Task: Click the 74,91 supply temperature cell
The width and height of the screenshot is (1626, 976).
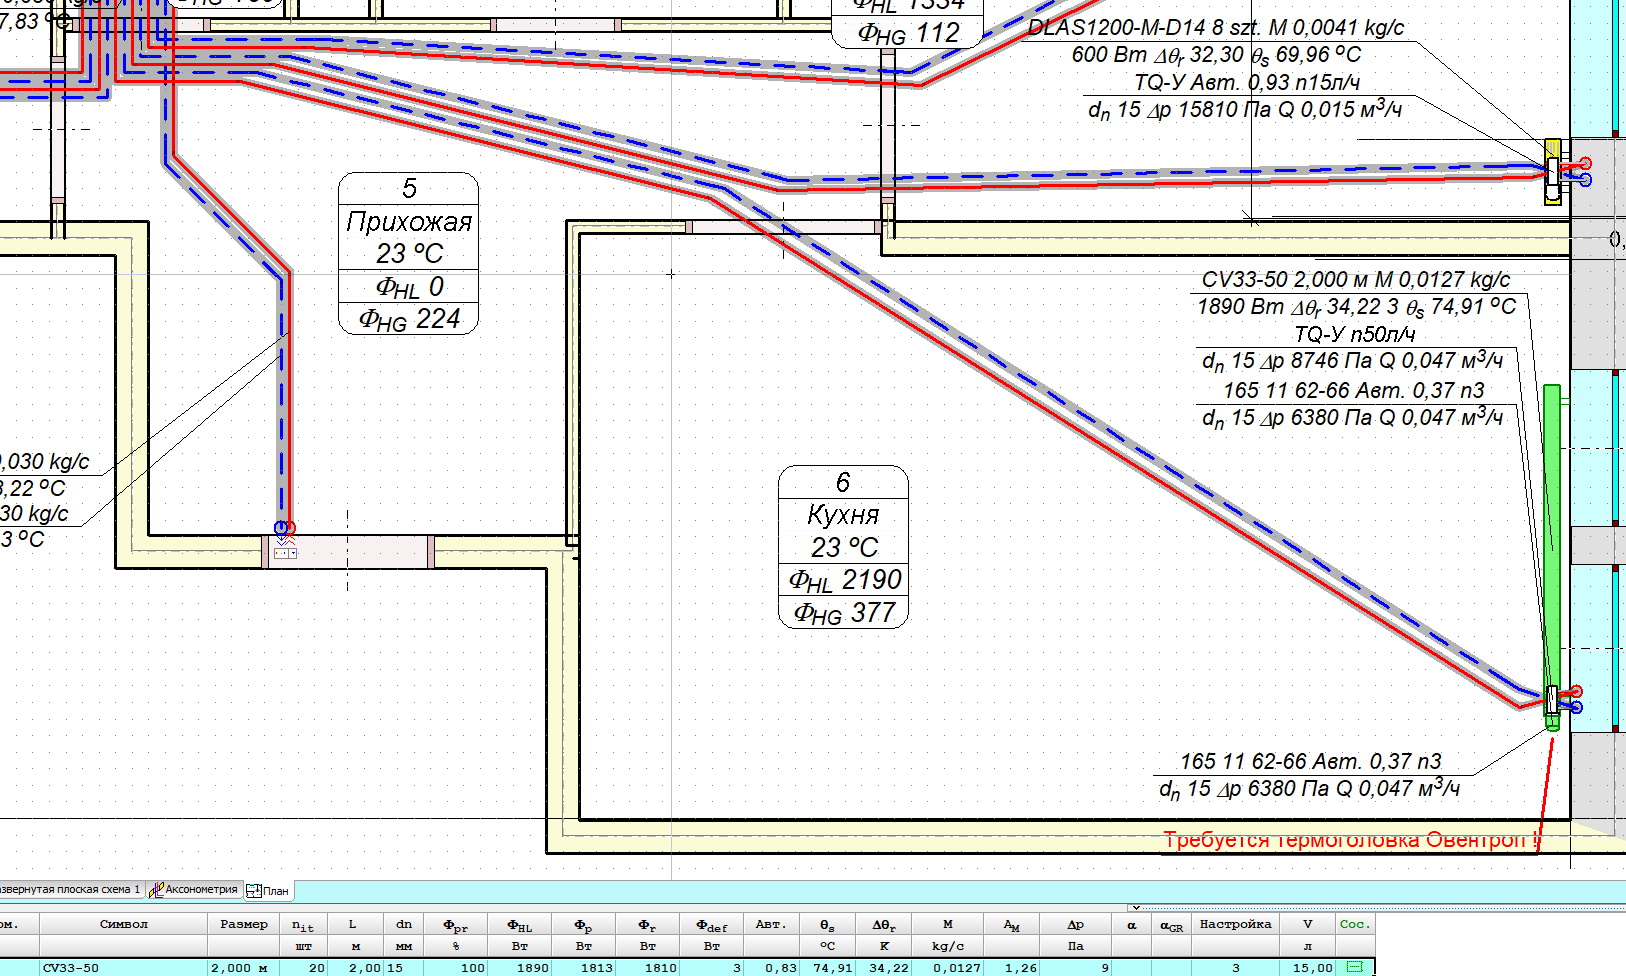Action: coord(827,967)
